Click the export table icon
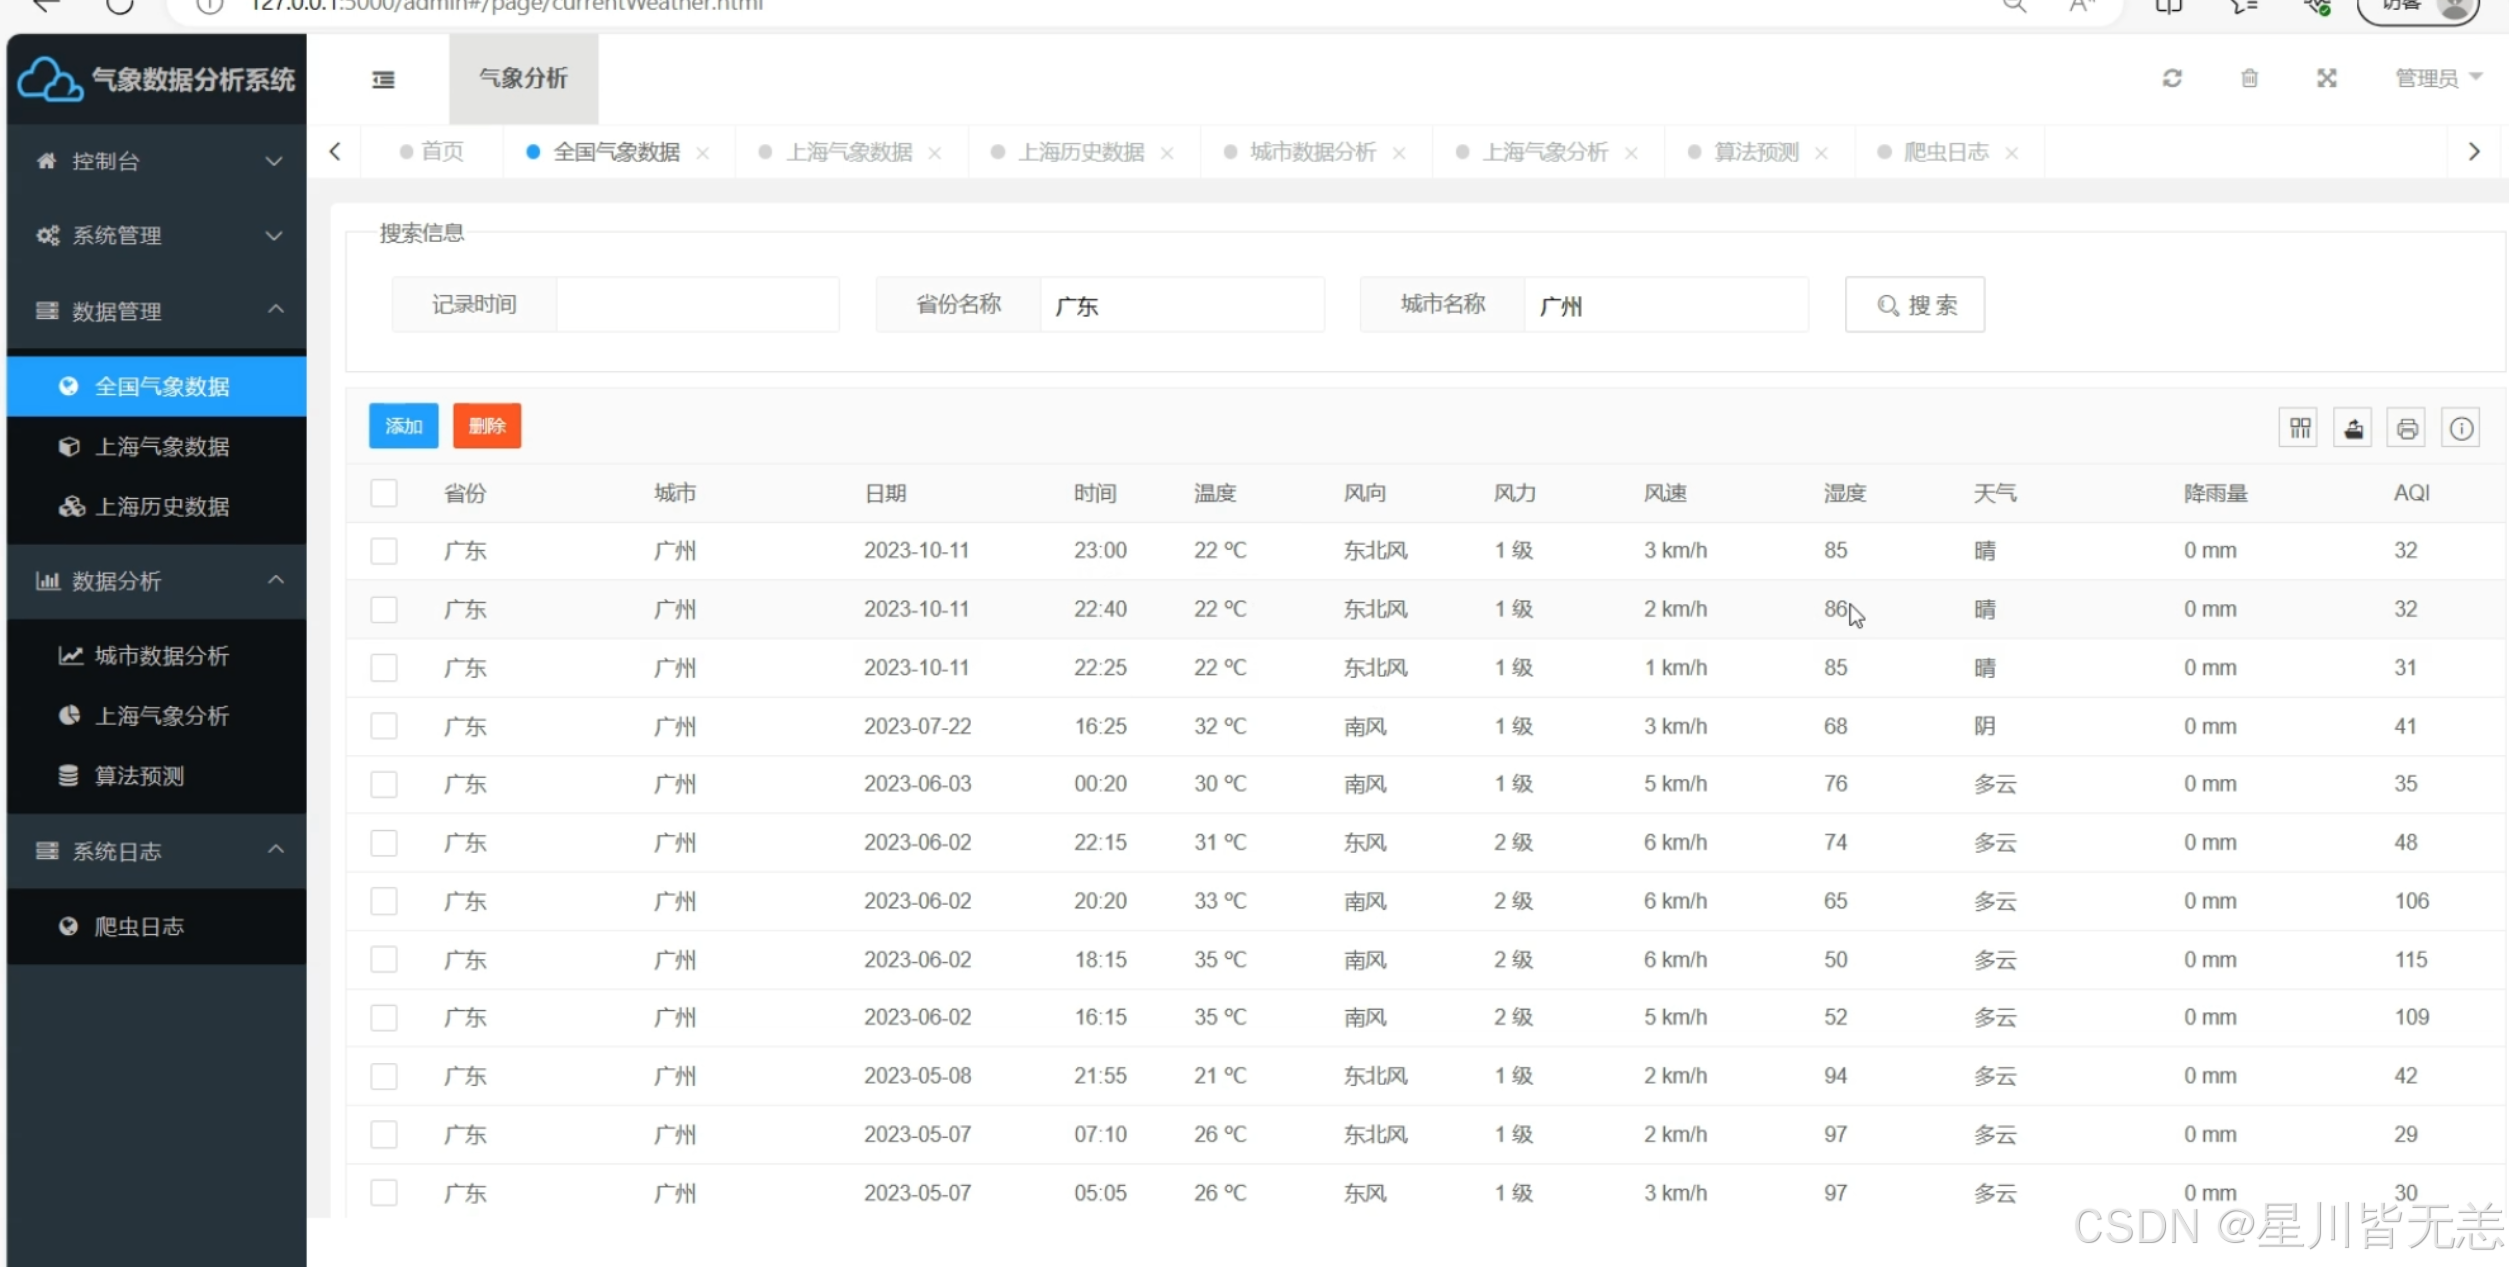The width and height of the screenshot is (2509, 1267). pos(2353,429)
